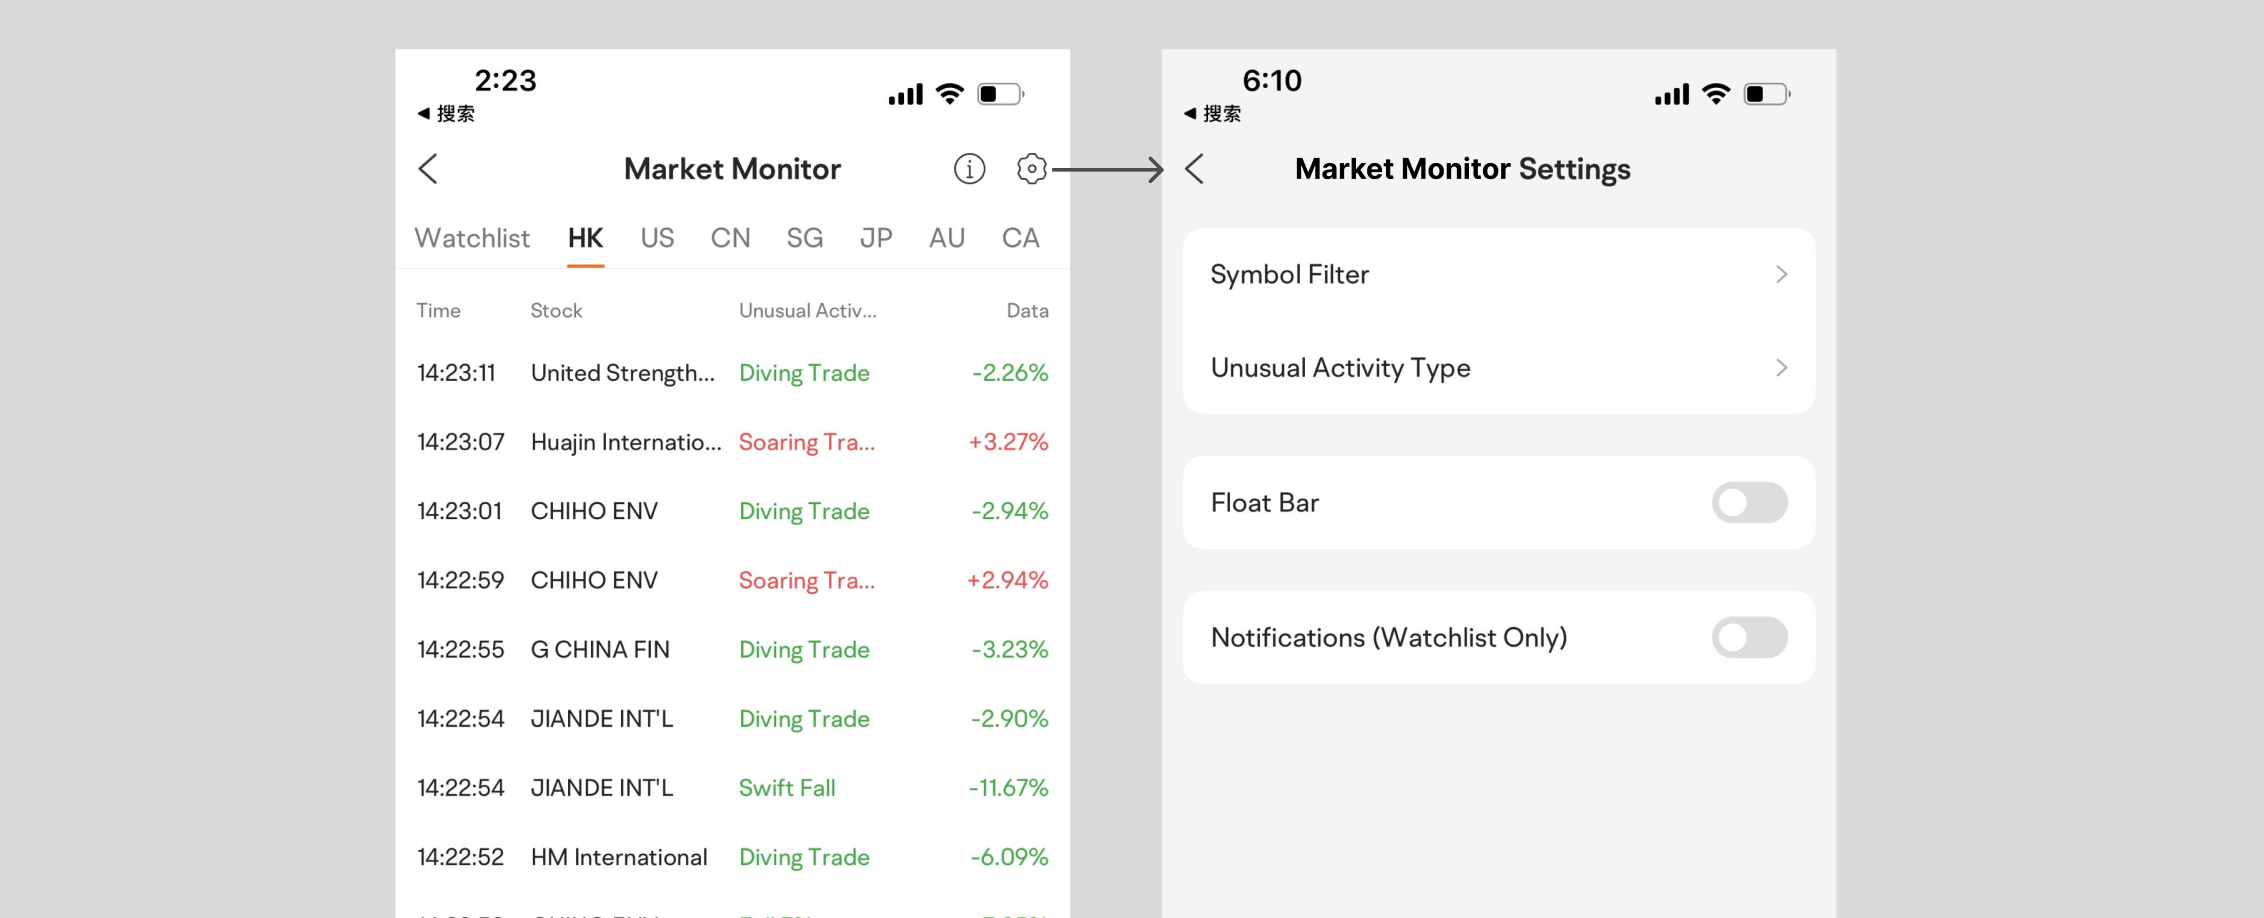
Task: Switch to the CN market tab
Action: tap(730, 238)
